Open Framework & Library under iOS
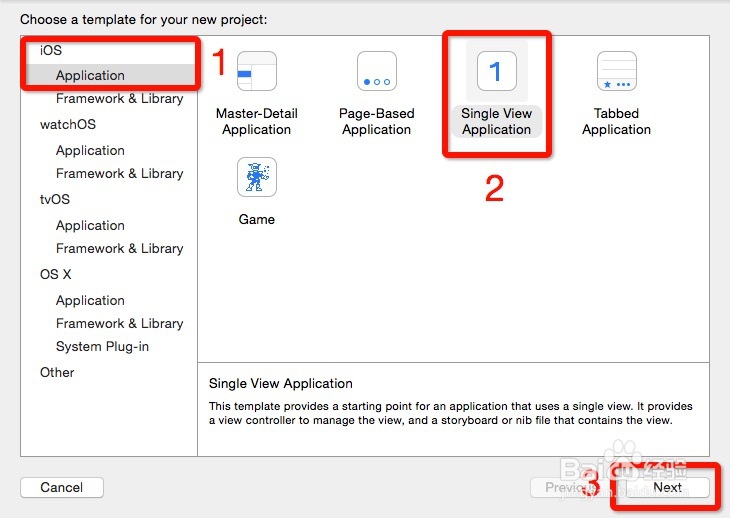Image resolution: width=730 pixels, height=518 pixels. (119, 99)
